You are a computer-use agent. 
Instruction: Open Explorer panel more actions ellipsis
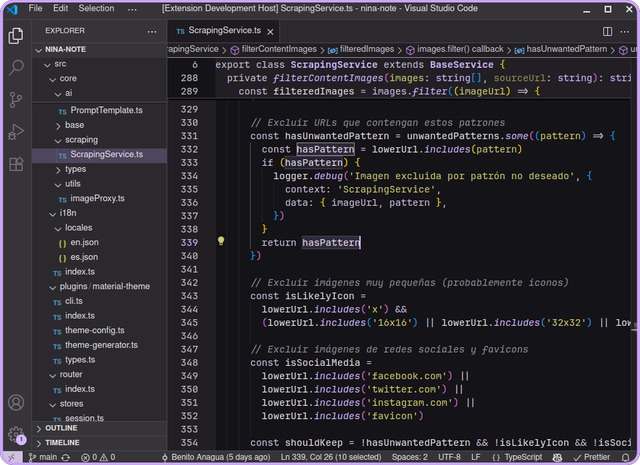coord(152,31)
